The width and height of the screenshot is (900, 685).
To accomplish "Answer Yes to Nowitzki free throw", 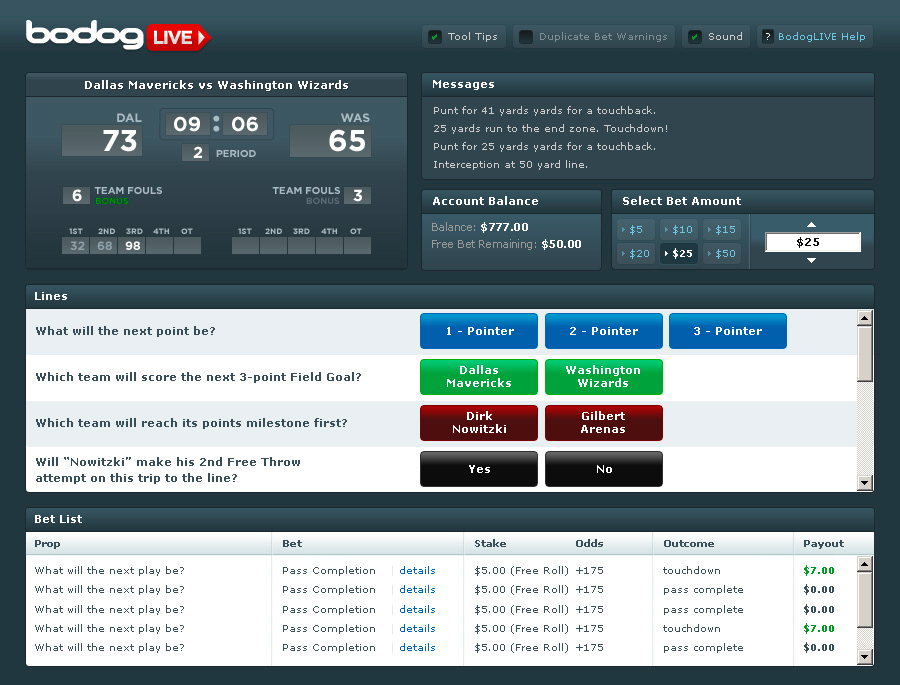I will (479, 469).
